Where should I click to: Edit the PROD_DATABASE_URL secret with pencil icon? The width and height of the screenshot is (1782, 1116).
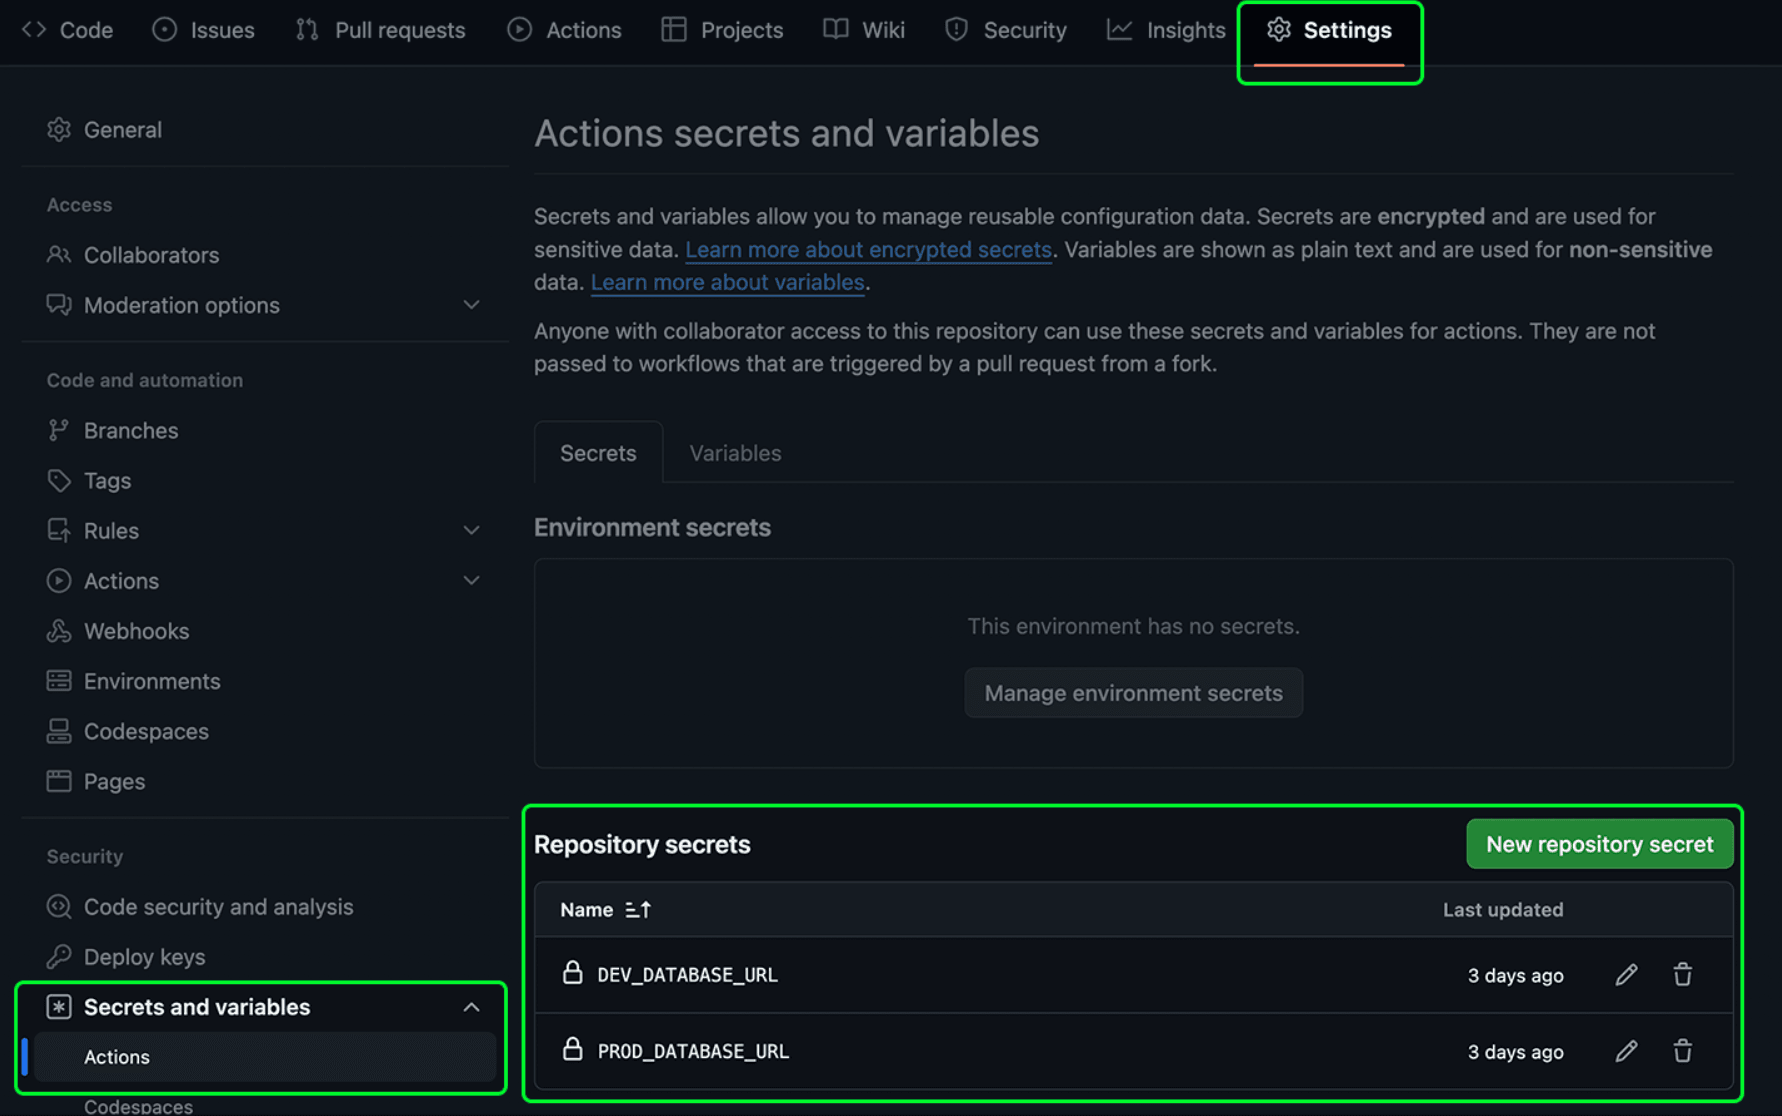[x=1626, y=1051]
